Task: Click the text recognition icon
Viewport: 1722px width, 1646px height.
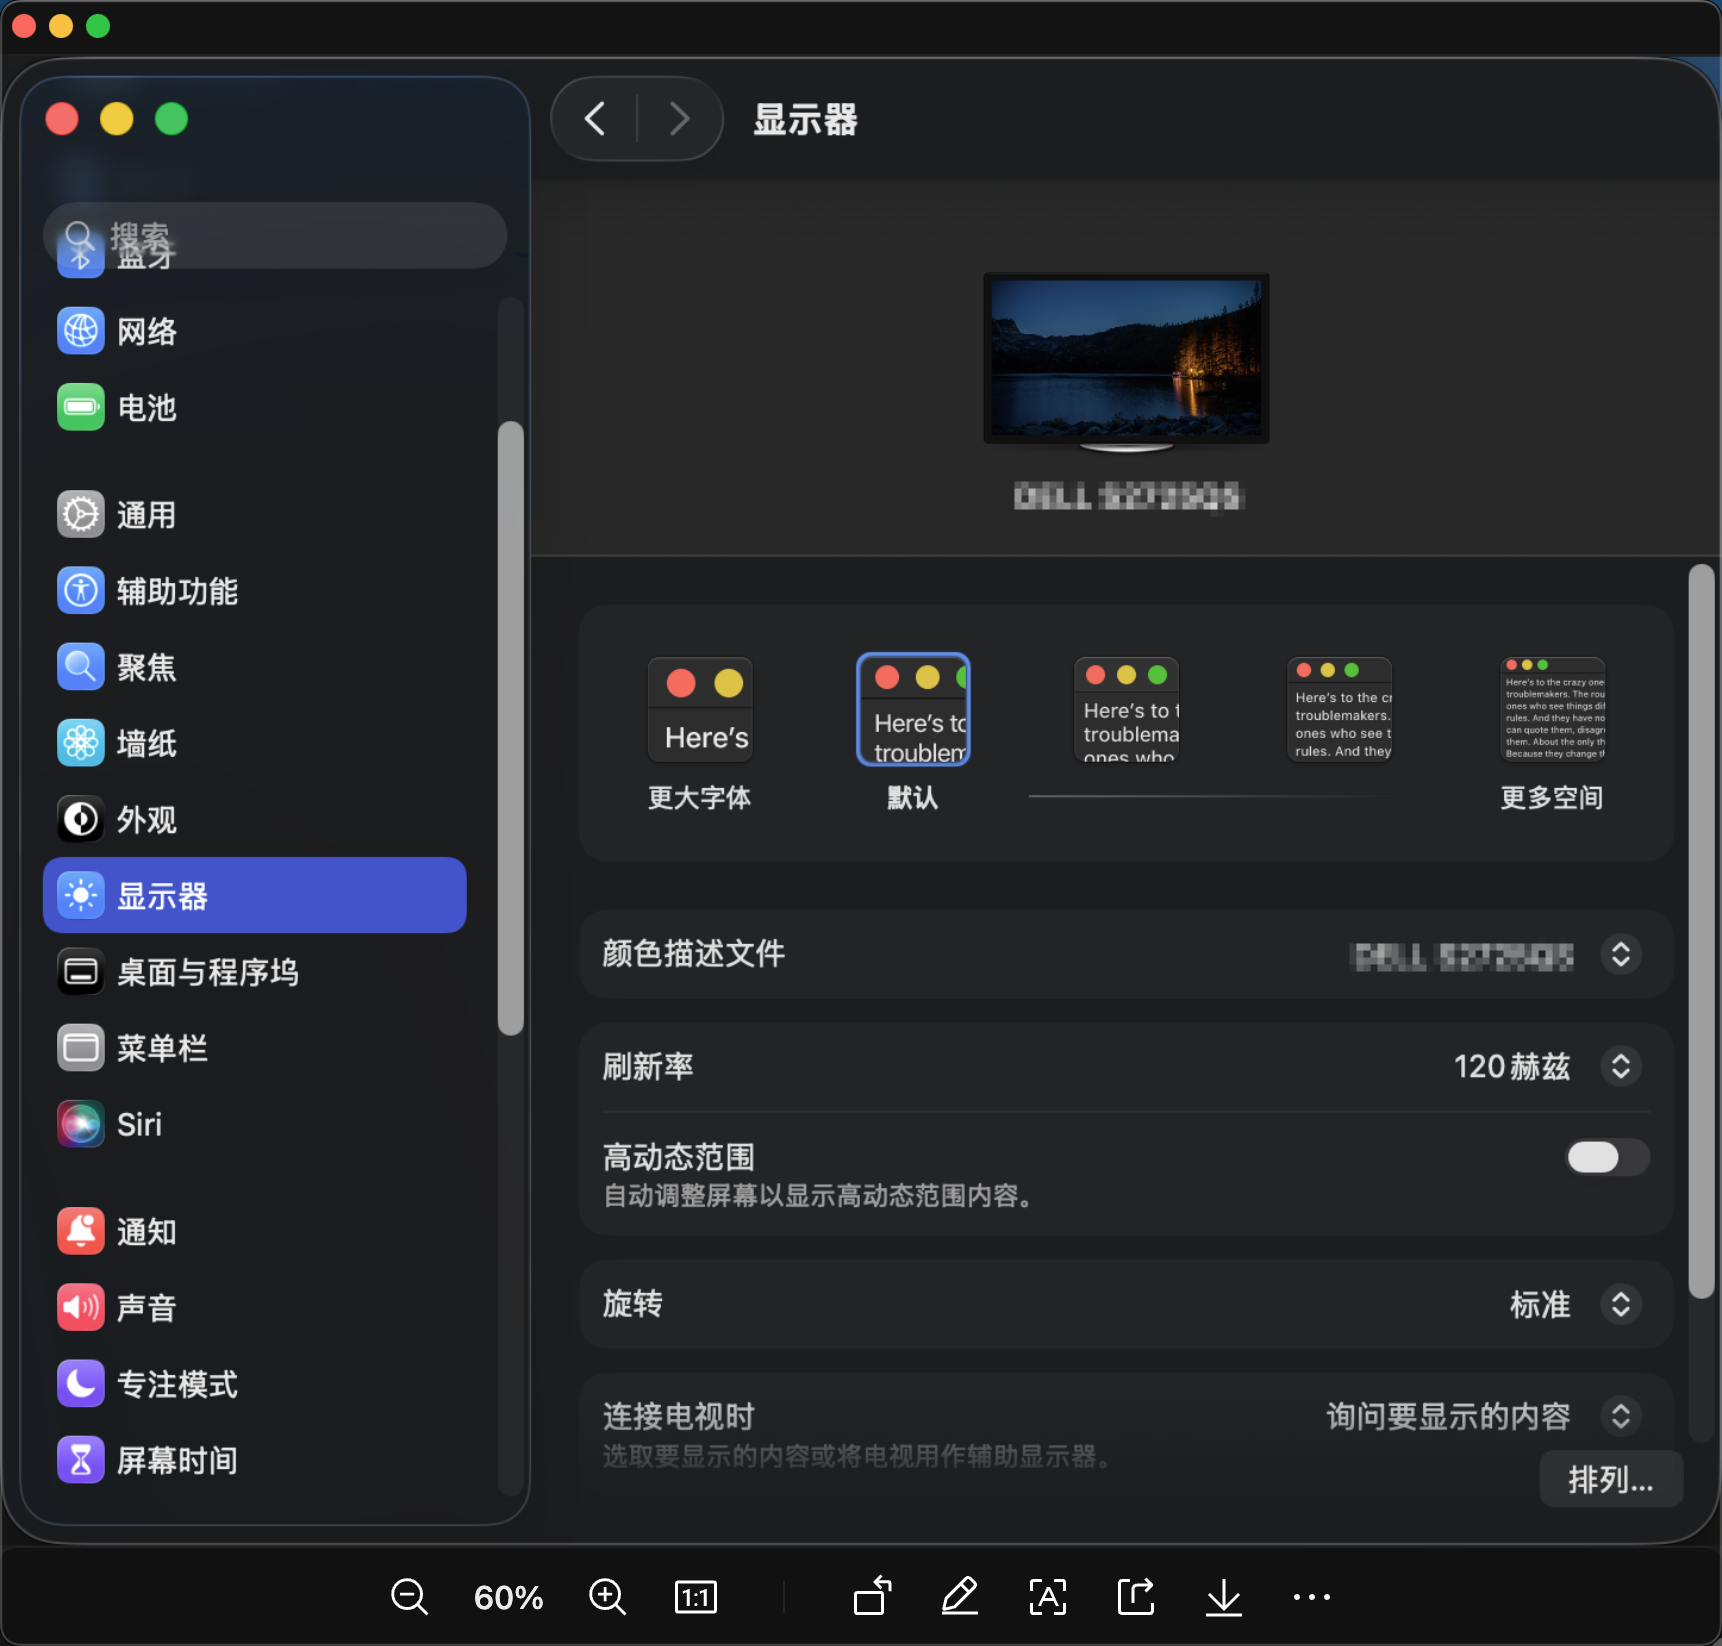Action: click(1047, 1597)
